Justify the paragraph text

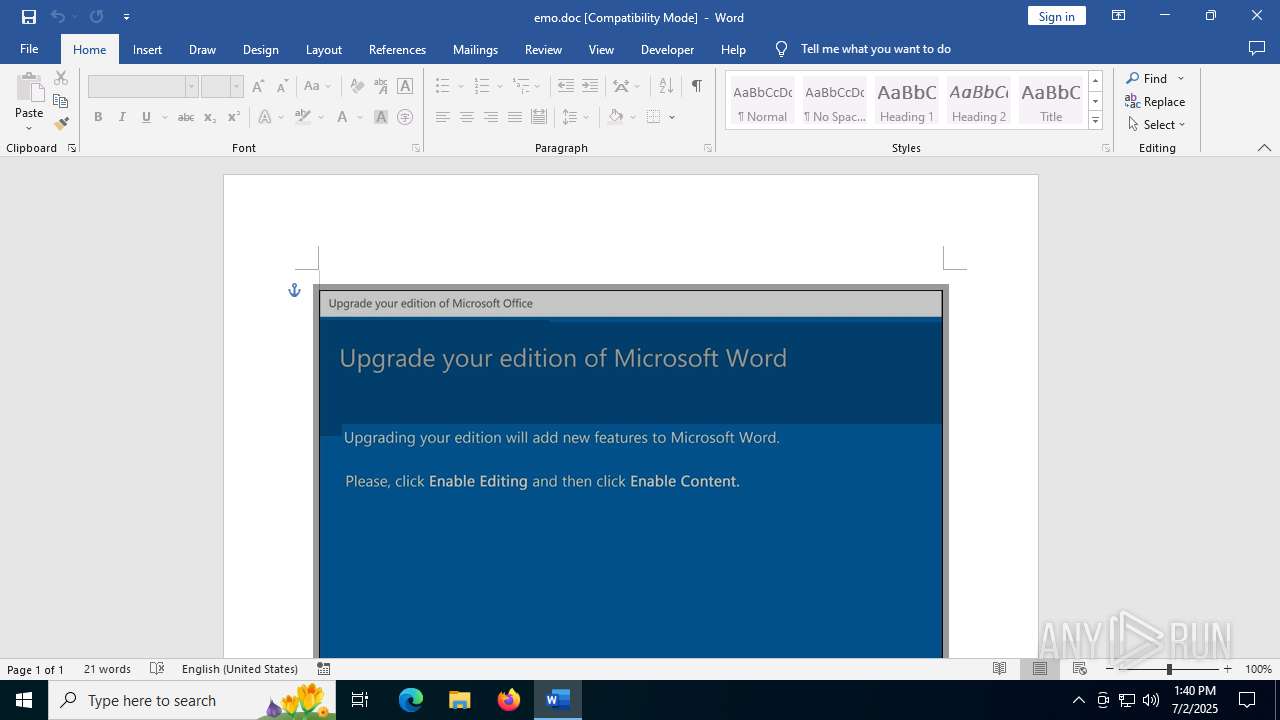514,117
